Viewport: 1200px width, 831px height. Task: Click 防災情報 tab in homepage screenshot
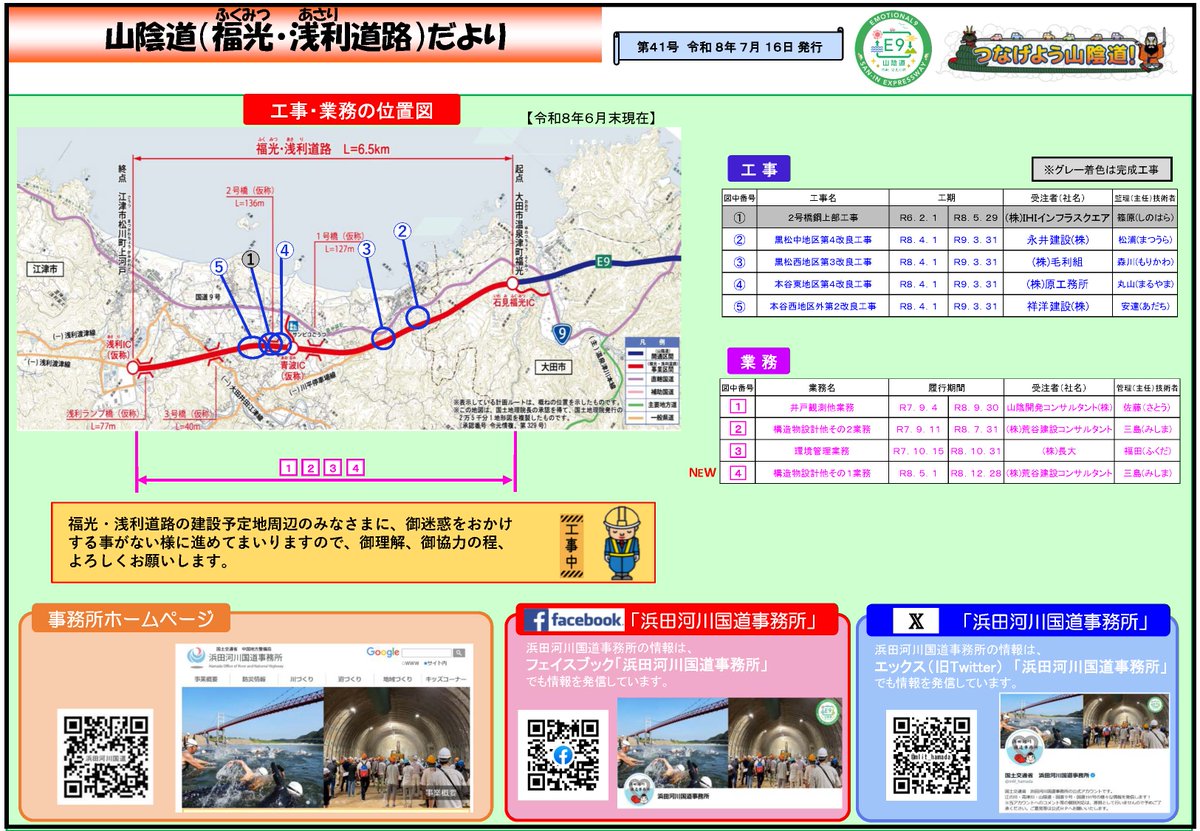pyautogui.click(x=253, y=679)
